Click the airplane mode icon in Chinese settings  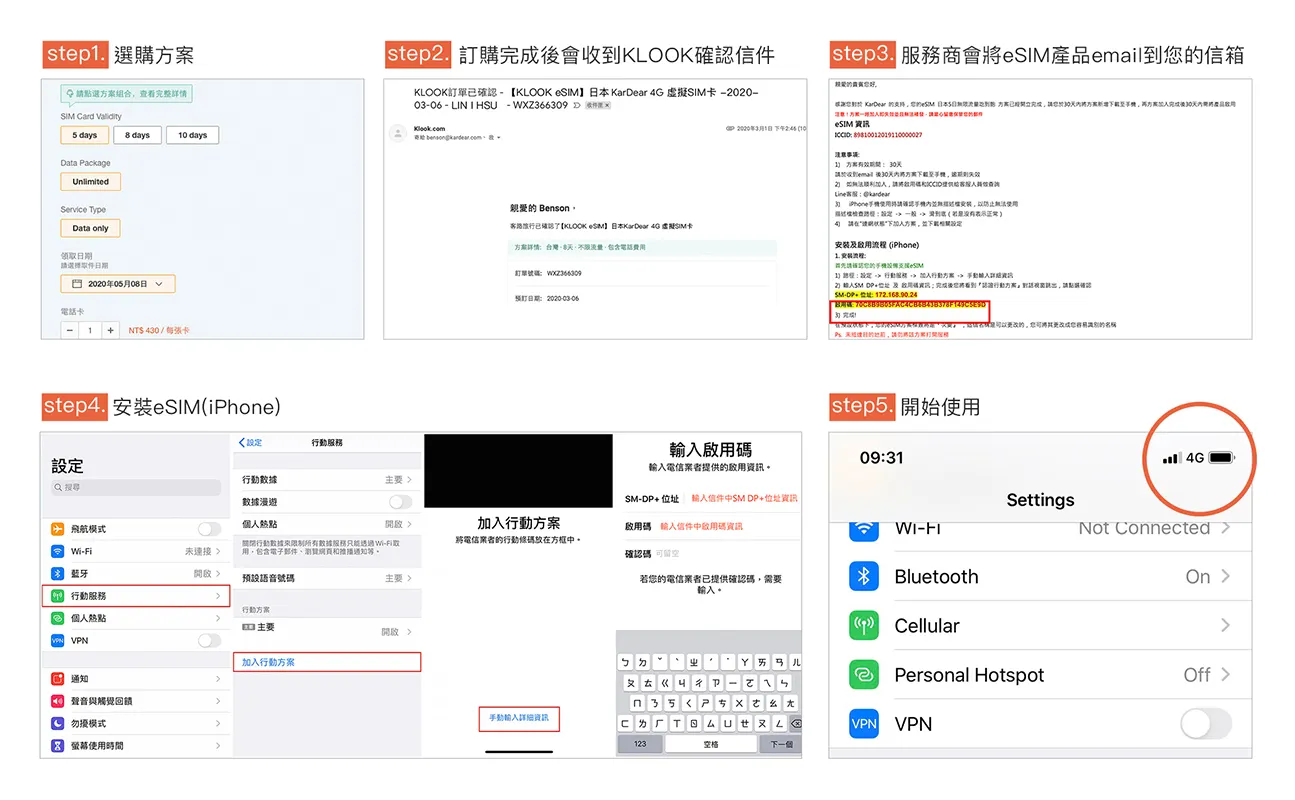58,529
